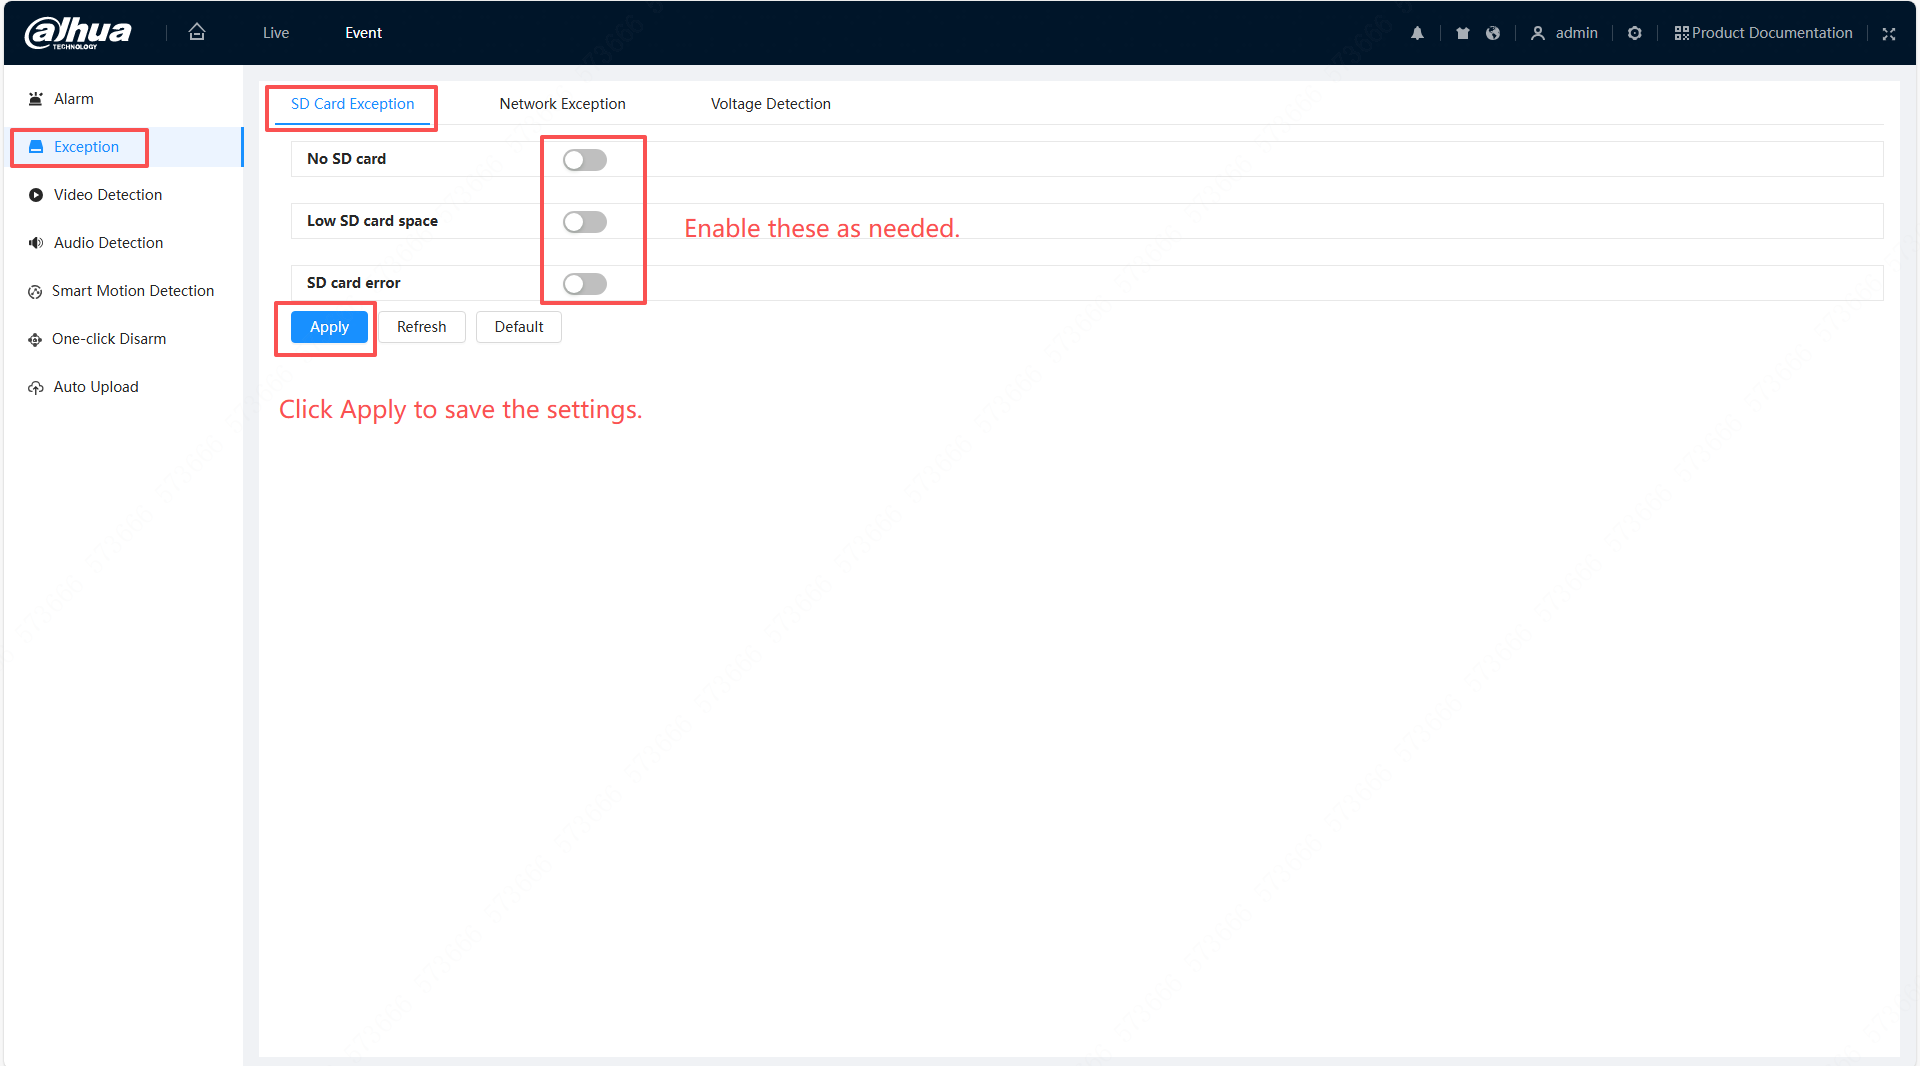The width and height of the screenshot is (1920, 1066).
Task: Open the Voltage Detection tab
Action: pyautogui.click(x=770, y=104)
